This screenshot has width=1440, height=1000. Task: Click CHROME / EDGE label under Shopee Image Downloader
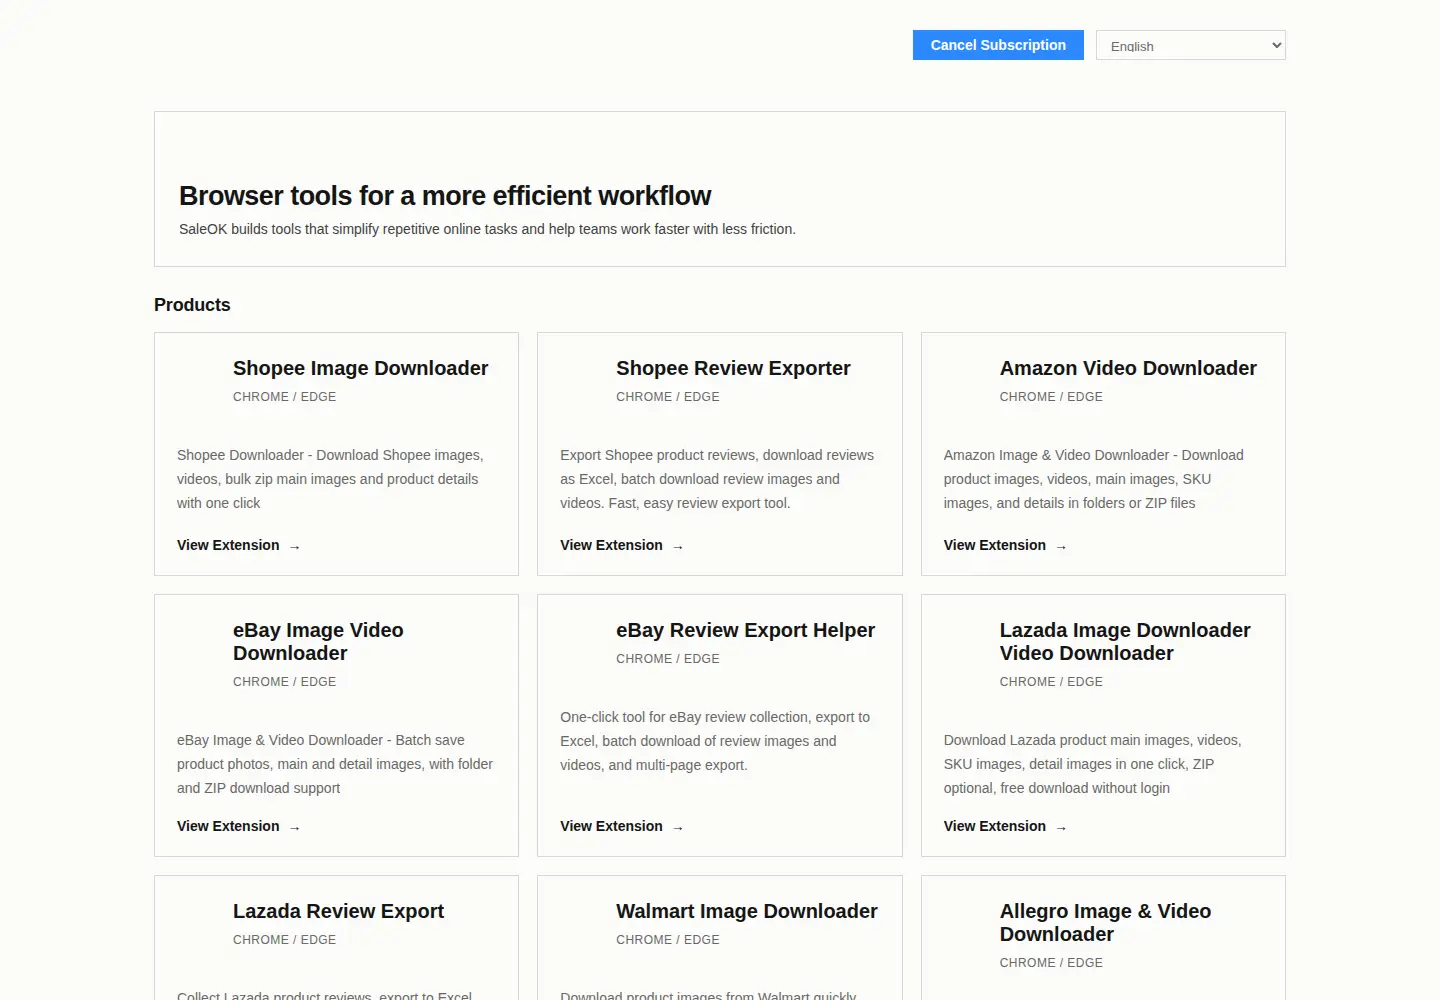[x=284, y=397]
